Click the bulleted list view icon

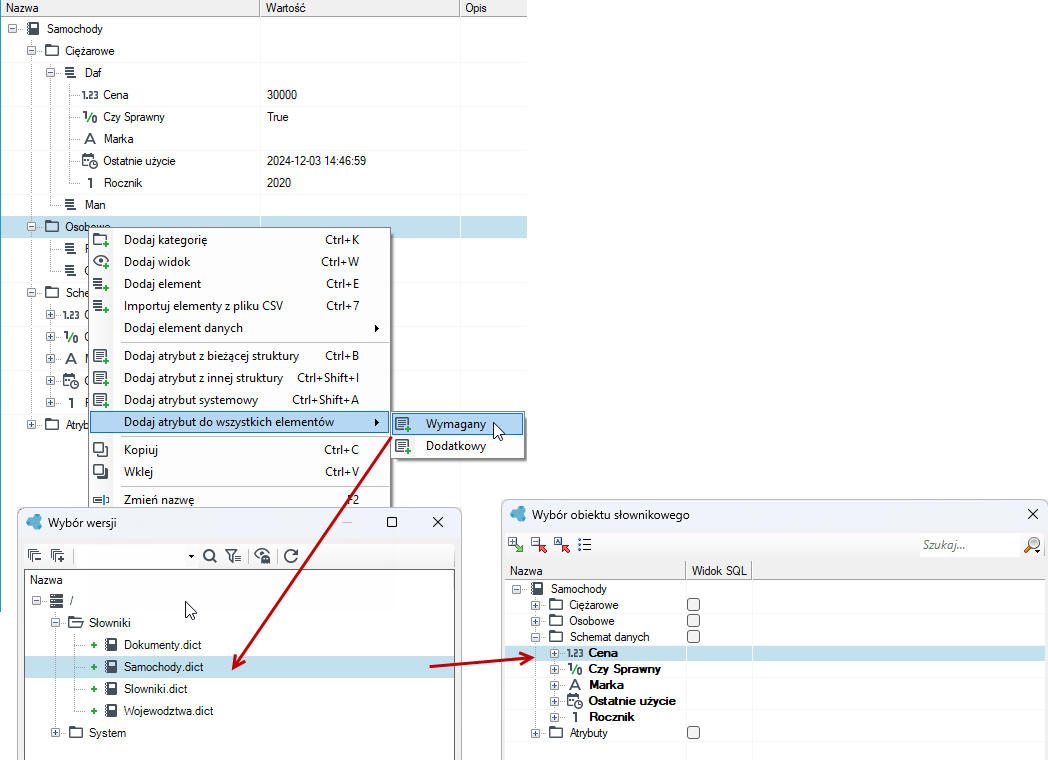(585, 545)
